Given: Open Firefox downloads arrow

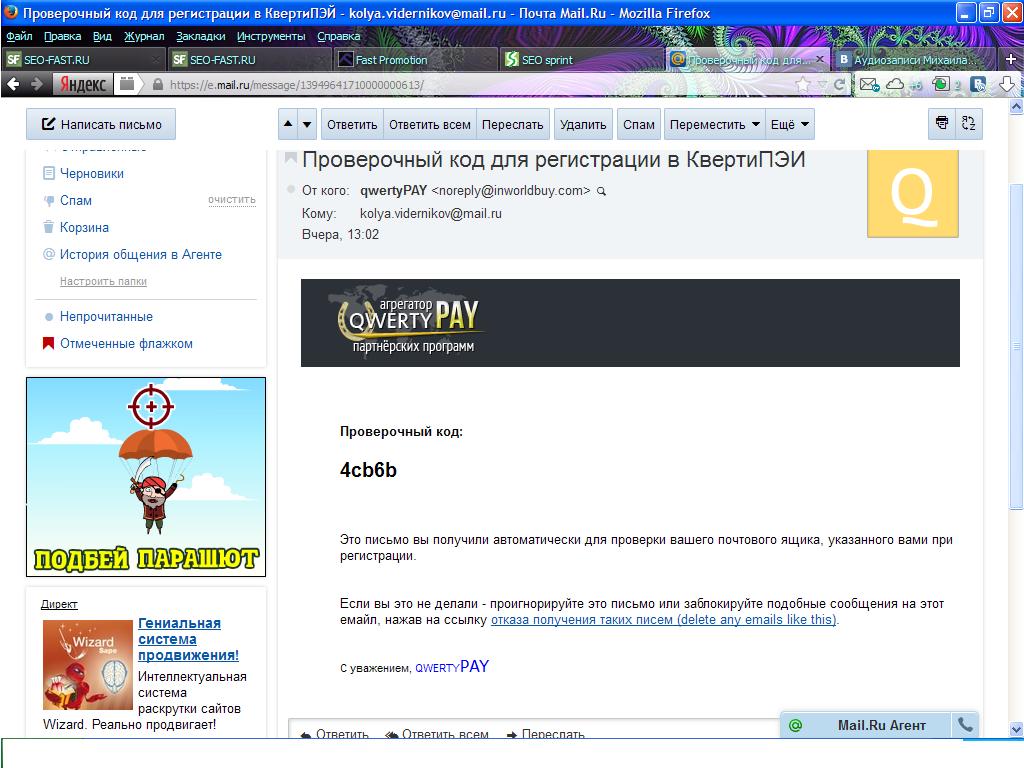Looking at the screenshot, I should pyautogui.click(x=1006, y=84).
